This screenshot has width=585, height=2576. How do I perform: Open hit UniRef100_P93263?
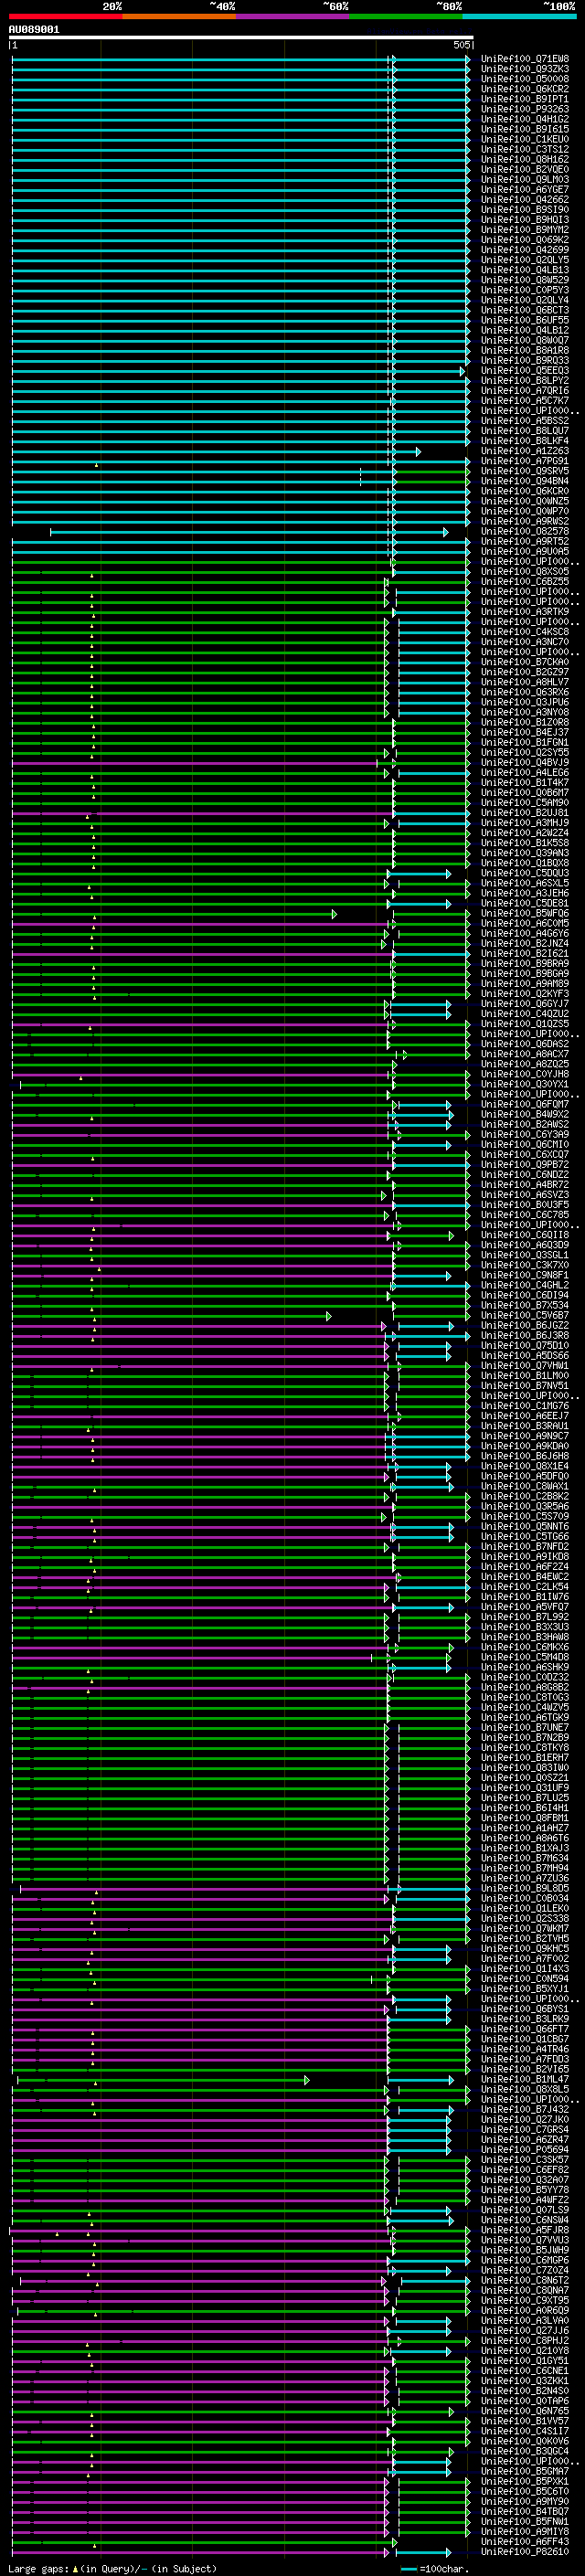point(525,109)
